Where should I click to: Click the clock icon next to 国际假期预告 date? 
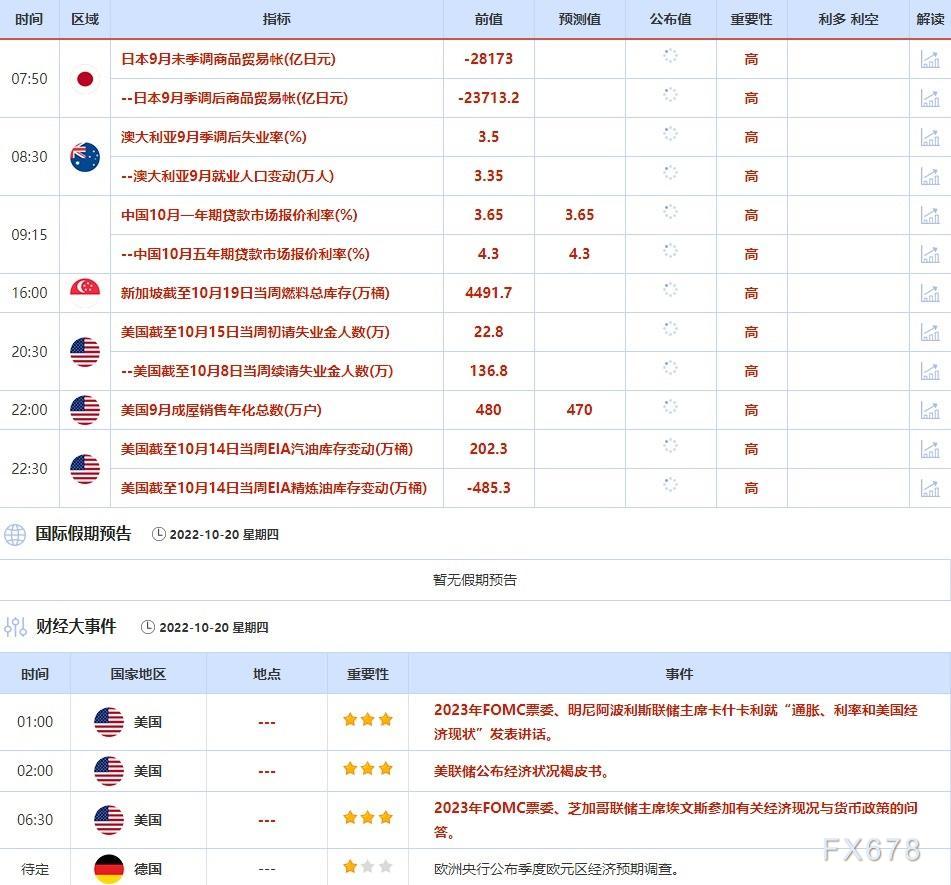[x=158, y=534]
